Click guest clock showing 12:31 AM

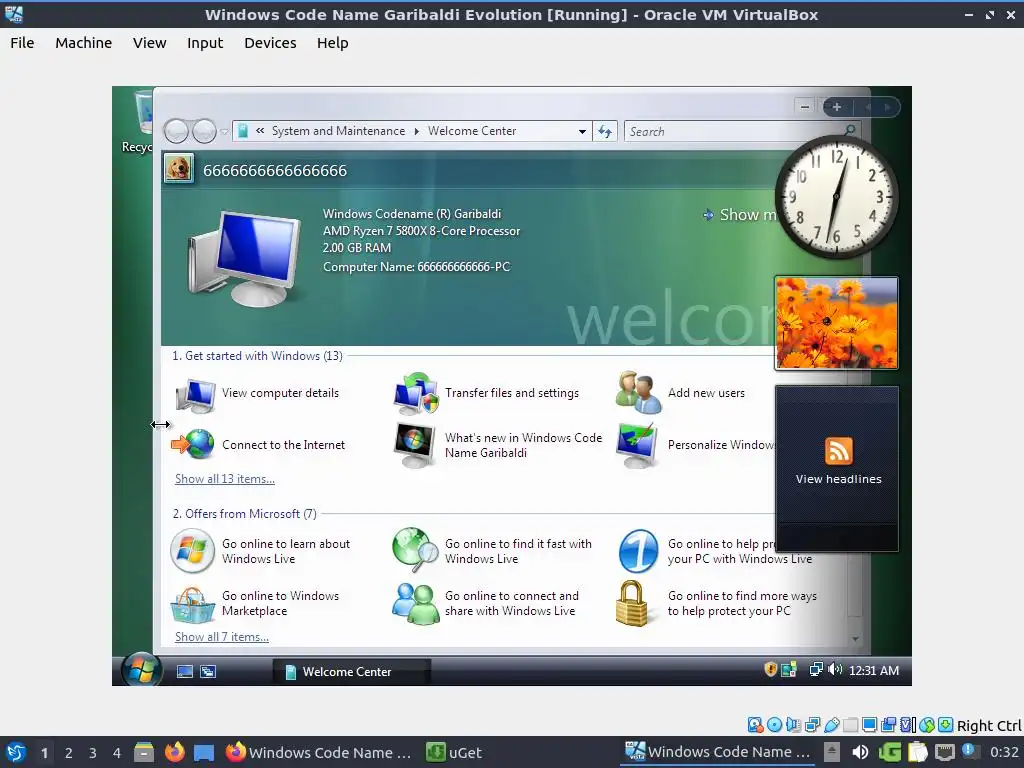874,671
